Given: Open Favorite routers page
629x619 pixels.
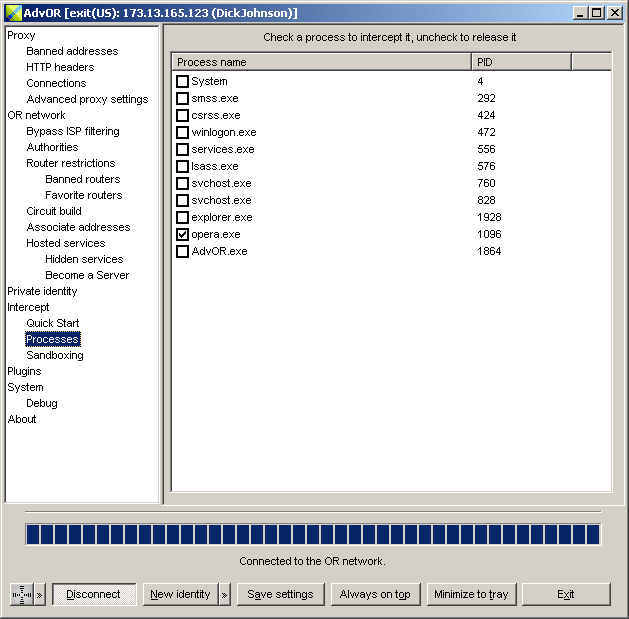Looking at the screenshot, I should tap(84, 195).
